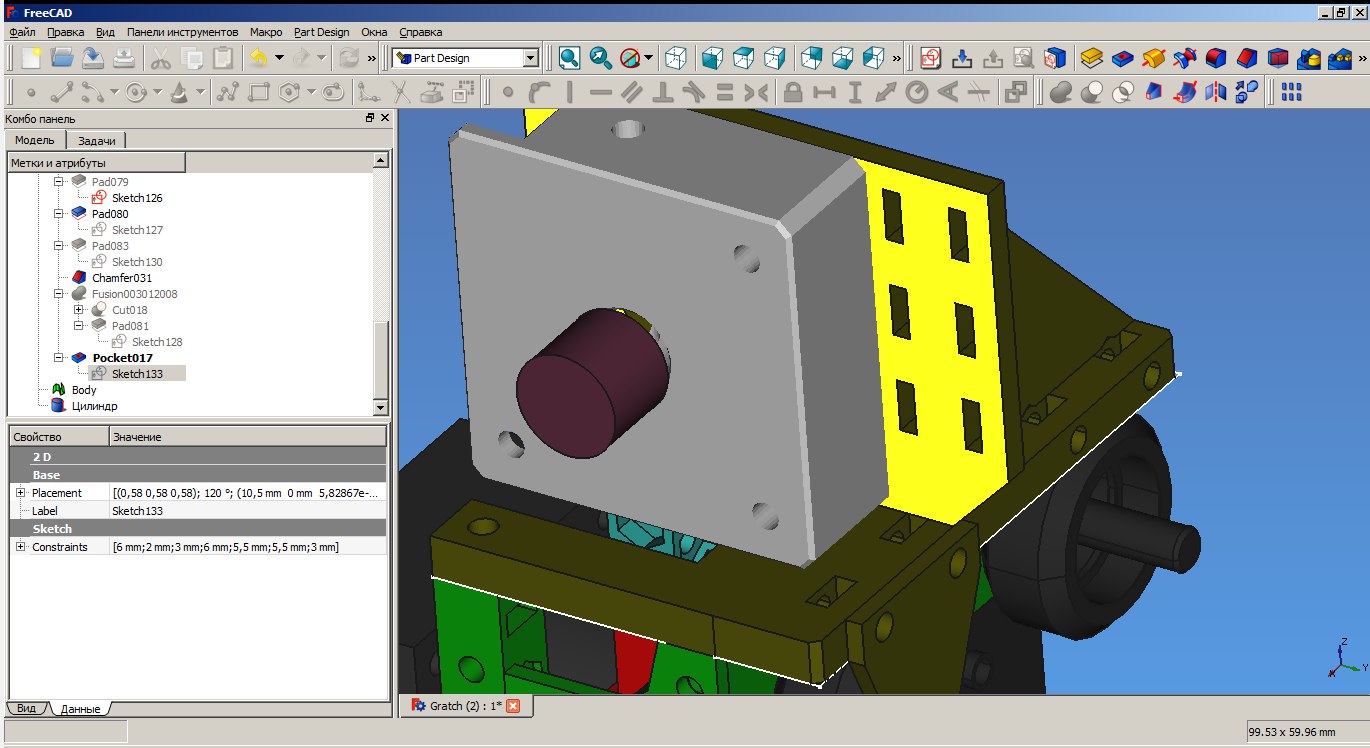Screen dimensions: 1370x748
Task: Select Sketch126 in the model tree
Action: [137, 197]
